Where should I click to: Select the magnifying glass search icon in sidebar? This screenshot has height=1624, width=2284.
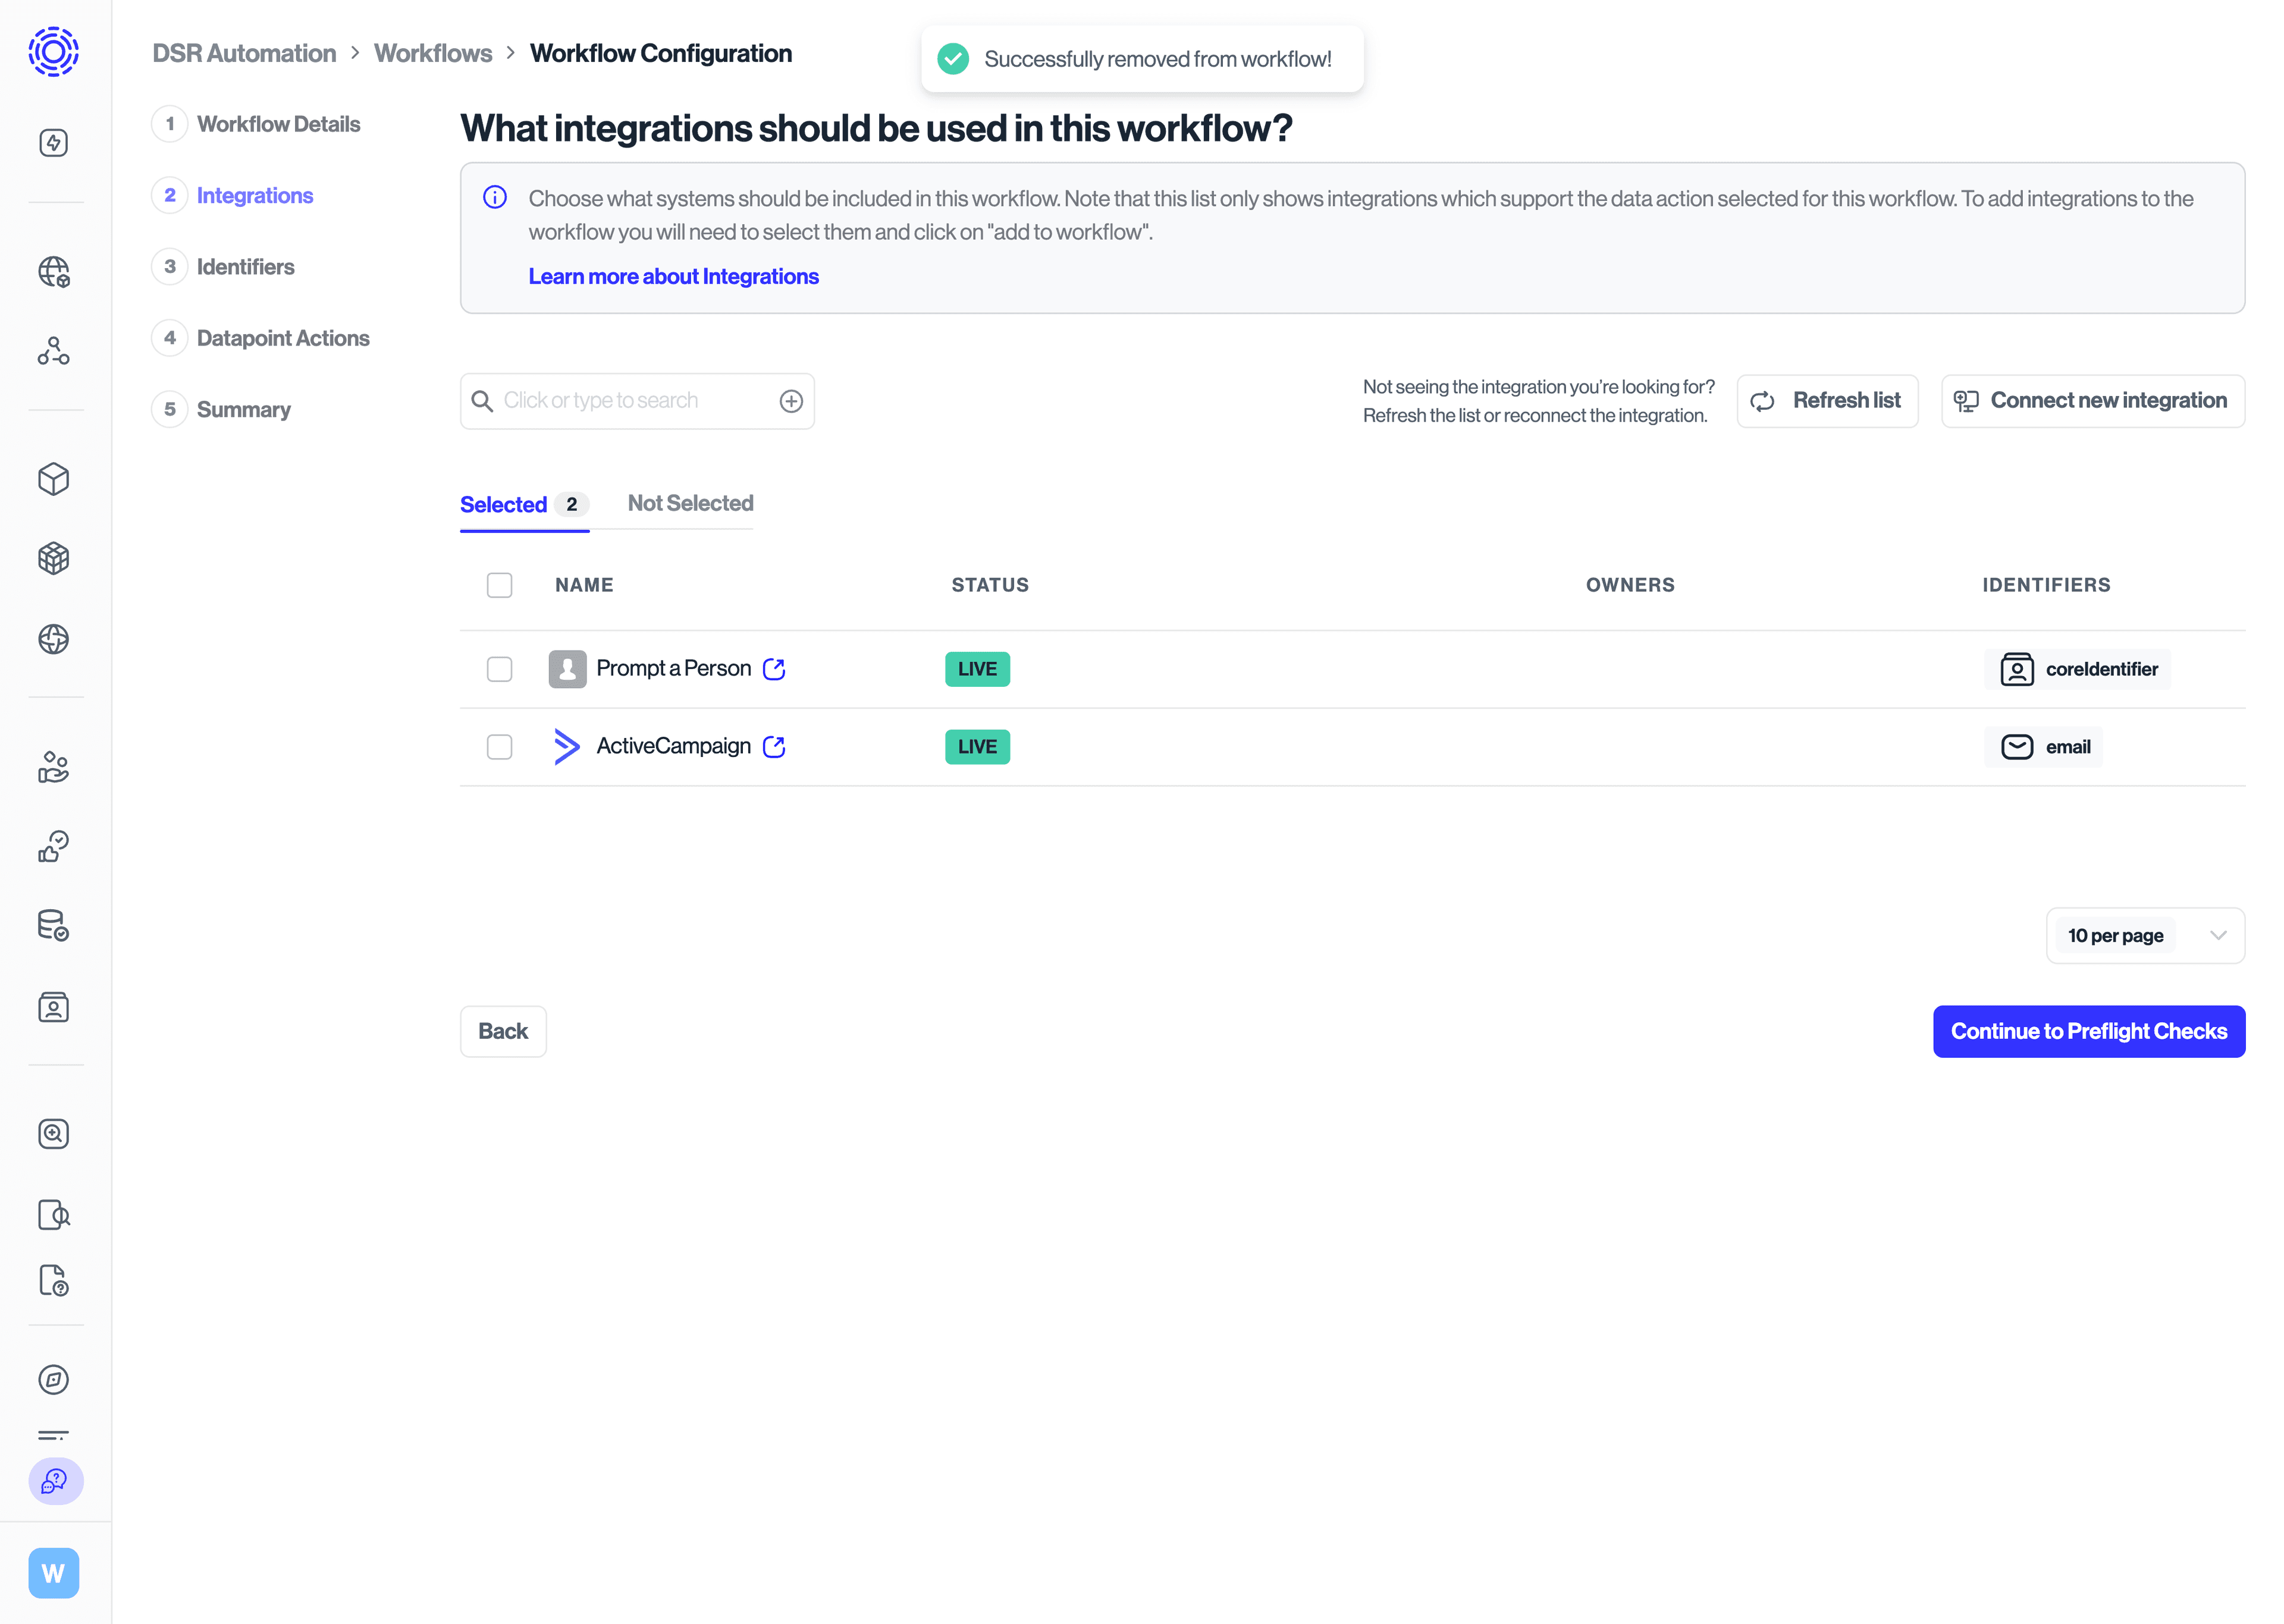(54, 1133)
